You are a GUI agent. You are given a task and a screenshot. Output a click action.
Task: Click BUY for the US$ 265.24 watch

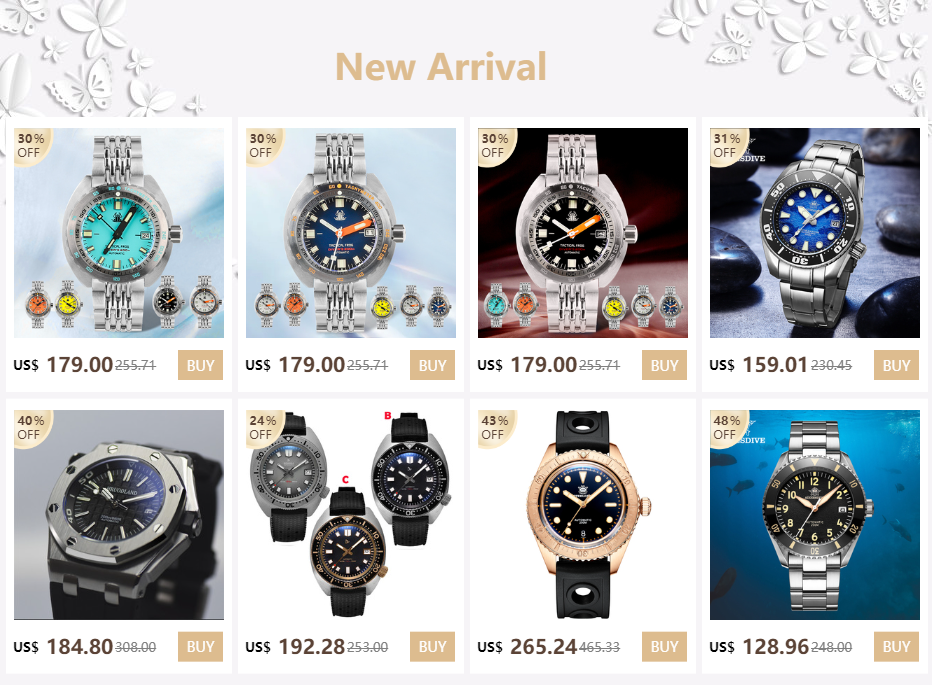coord(664,646)
